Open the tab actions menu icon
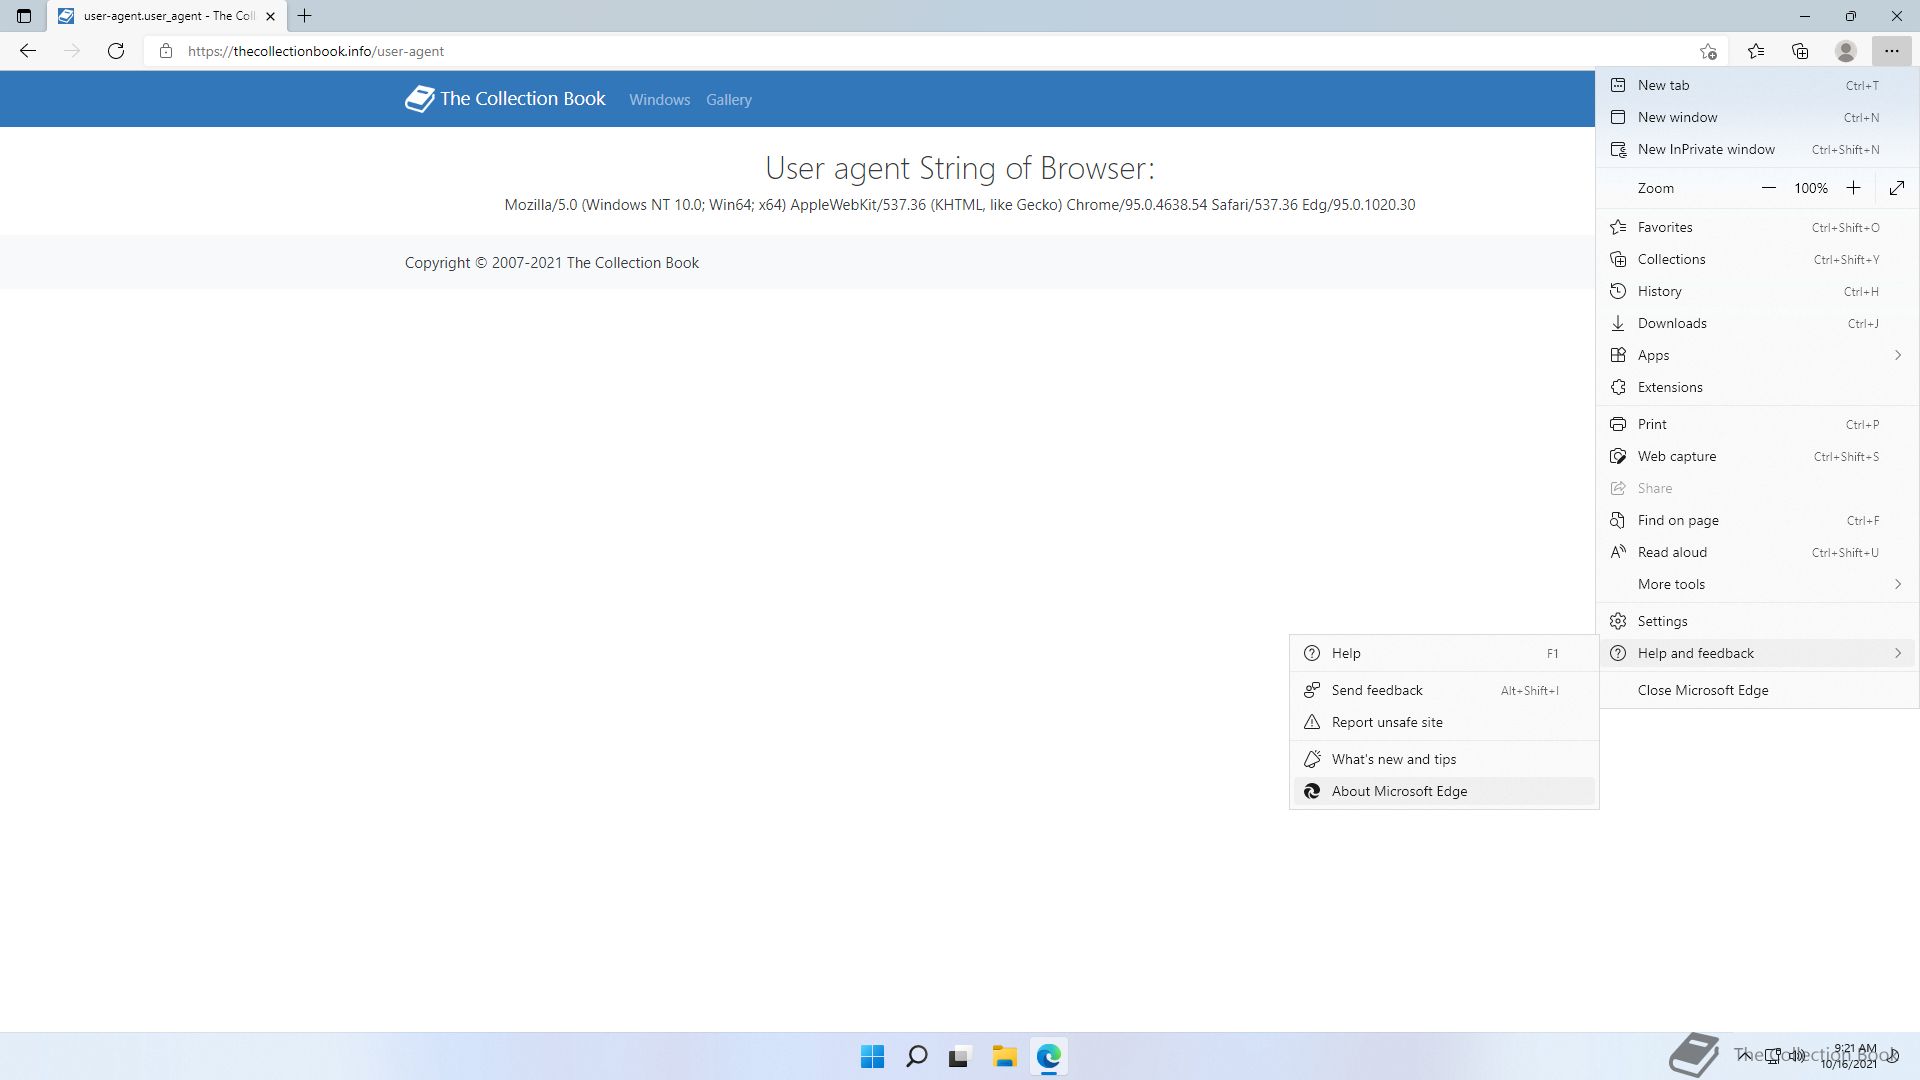This screenshot has height=1080, width=1920. pos(24,16)
